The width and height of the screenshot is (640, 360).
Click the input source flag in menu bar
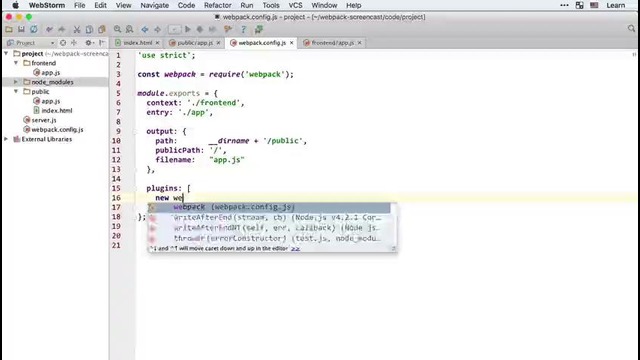click(594, 5)
